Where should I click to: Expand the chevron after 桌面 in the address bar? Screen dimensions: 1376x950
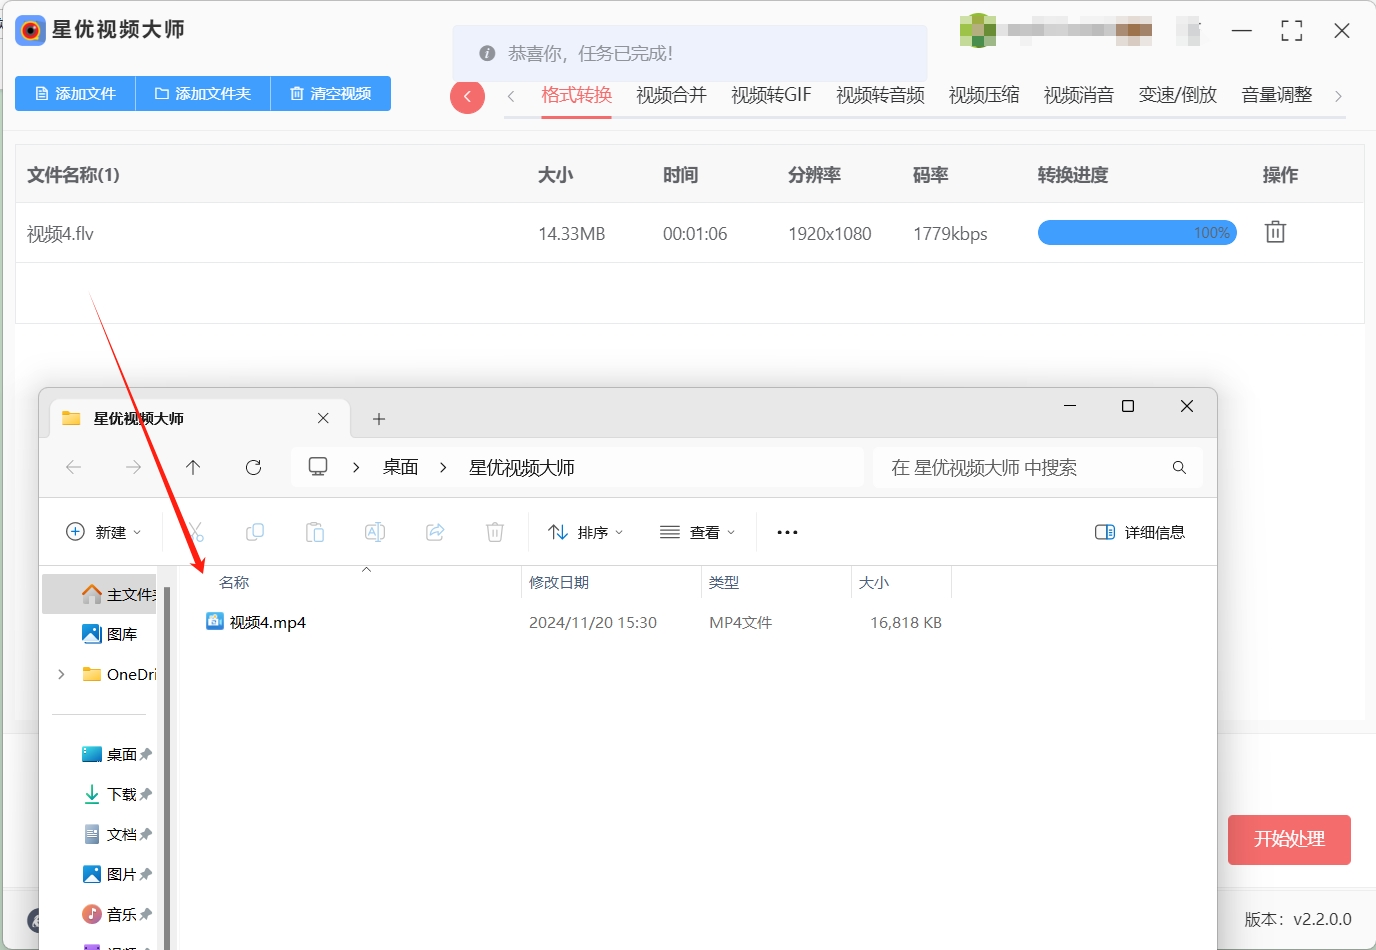pyautogui.click(x=443, y=467)
